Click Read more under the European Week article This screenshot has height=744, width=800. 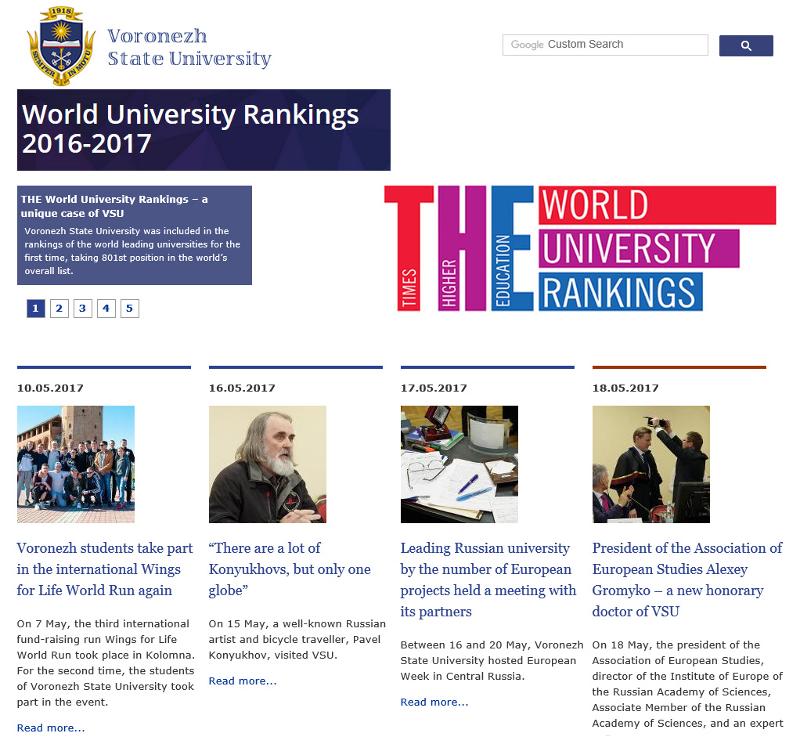434,702
